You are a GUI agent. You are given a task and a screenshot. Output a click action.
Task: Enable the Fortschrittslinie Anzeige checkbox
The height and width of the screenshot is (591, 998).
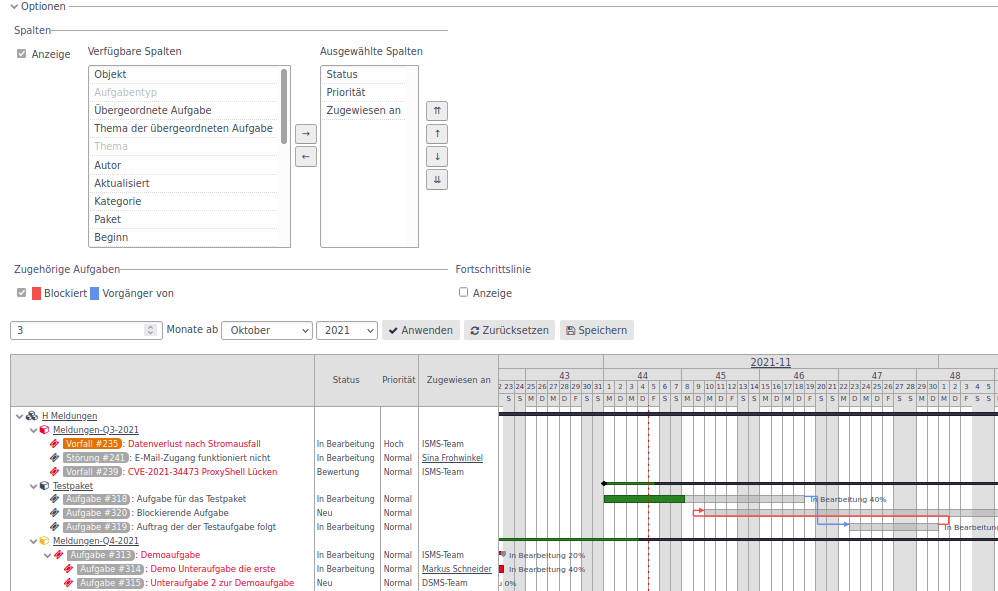[x=463, y=292]
